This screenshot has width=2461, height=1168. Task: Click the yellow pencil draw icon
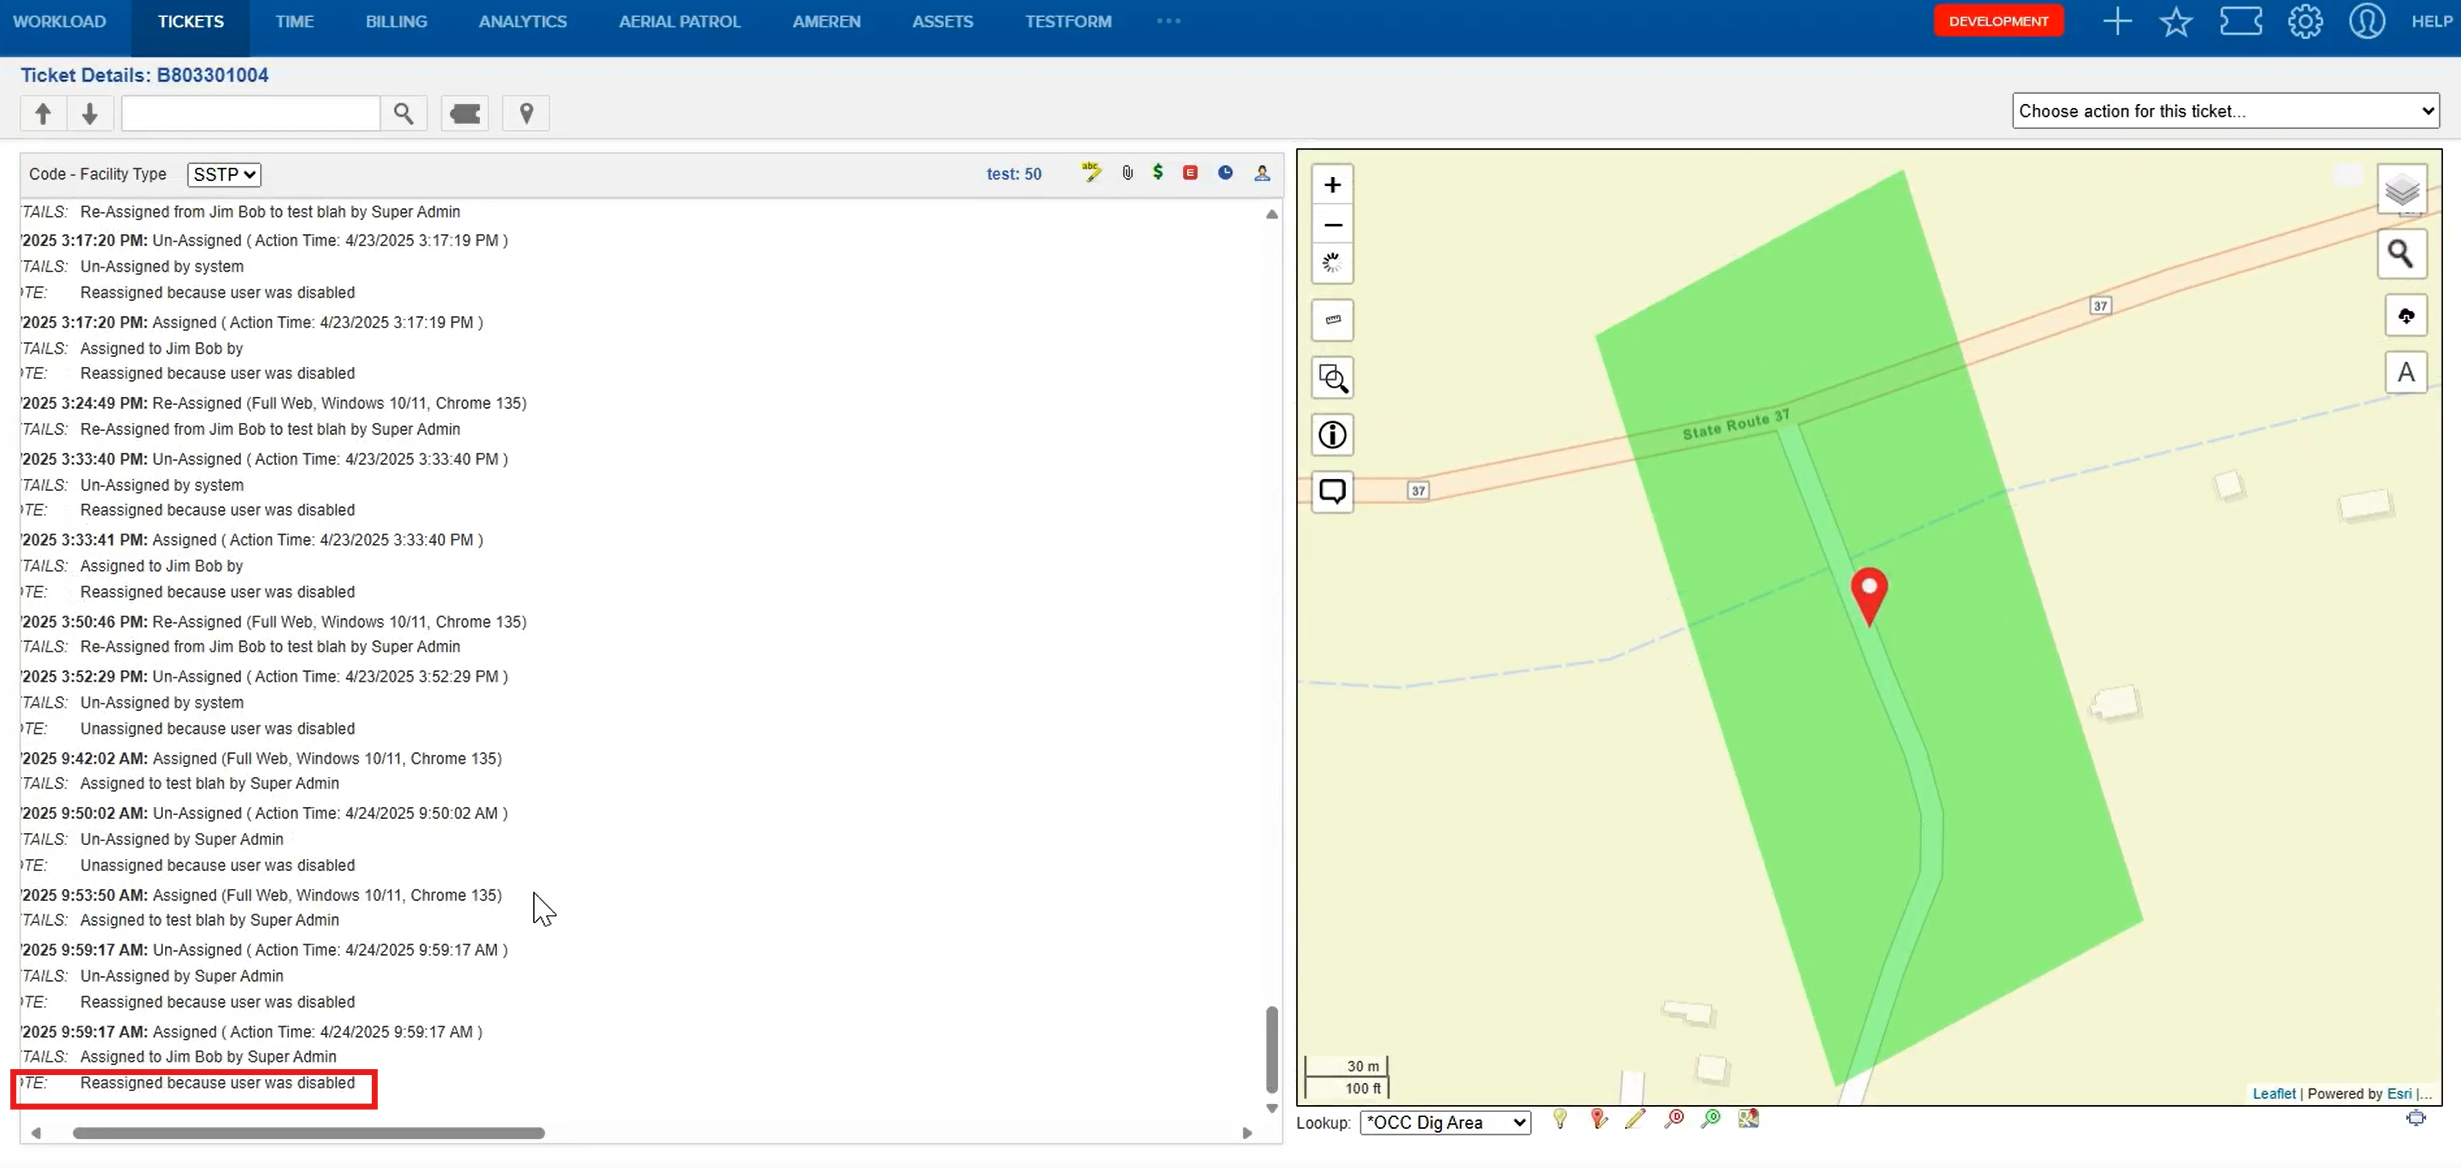tap(1635, 1119)
